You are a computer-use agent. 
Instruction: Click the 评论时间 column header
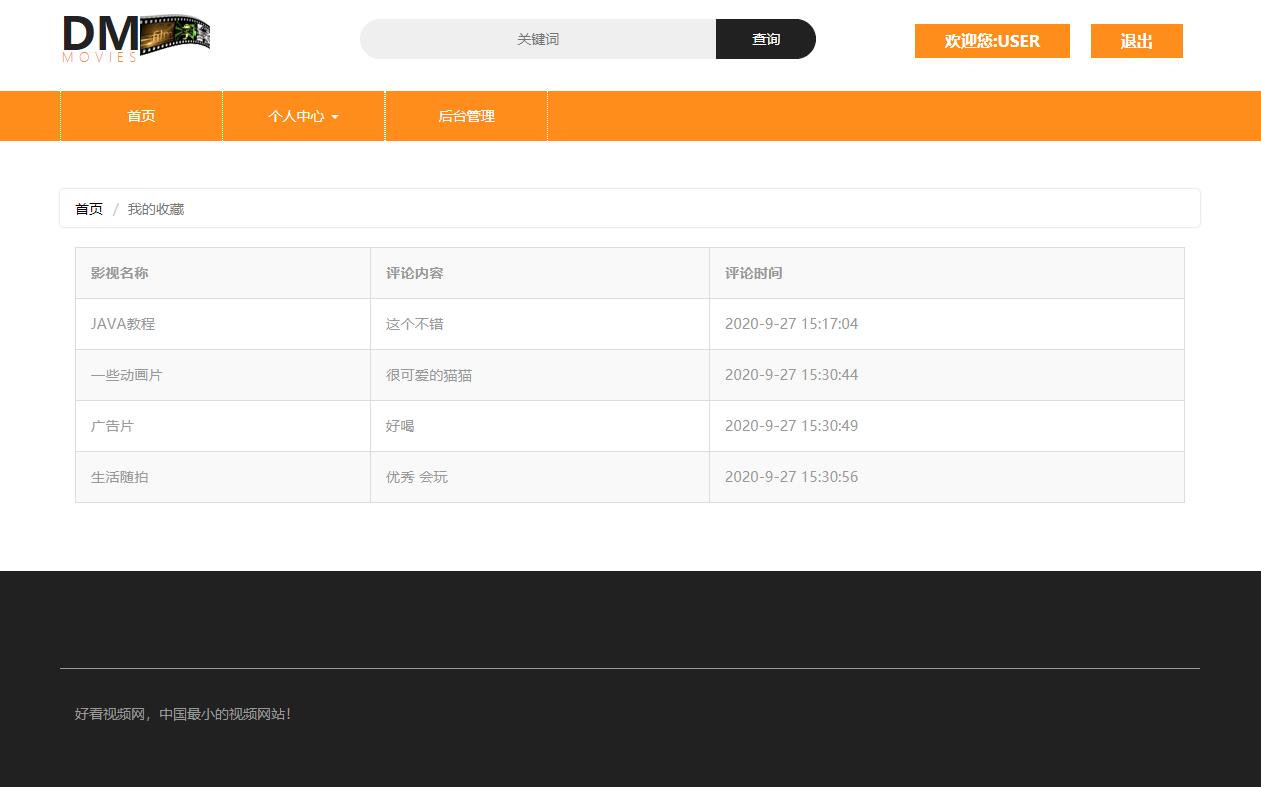point(753,272)
